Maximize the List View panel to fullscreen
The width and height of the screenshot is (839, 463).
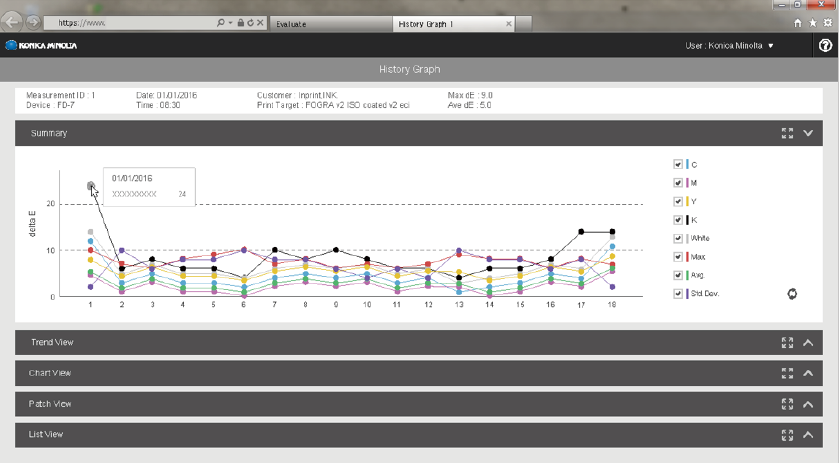click(787, 435)
